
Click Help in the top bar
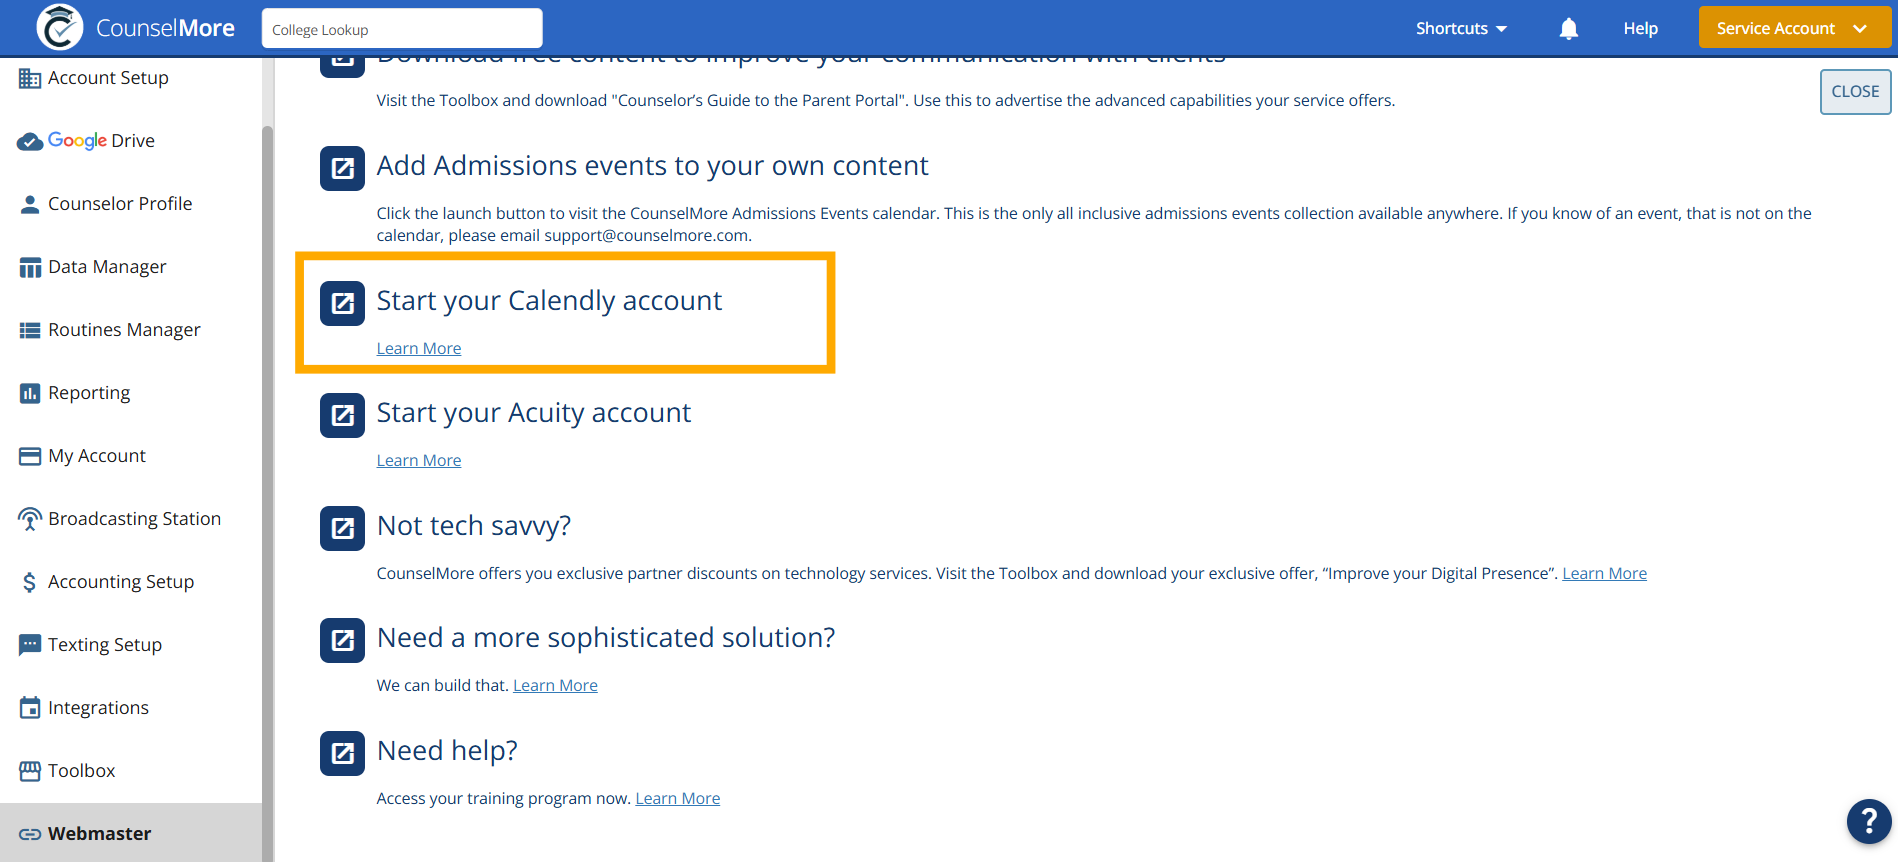tap(1640, 29)
